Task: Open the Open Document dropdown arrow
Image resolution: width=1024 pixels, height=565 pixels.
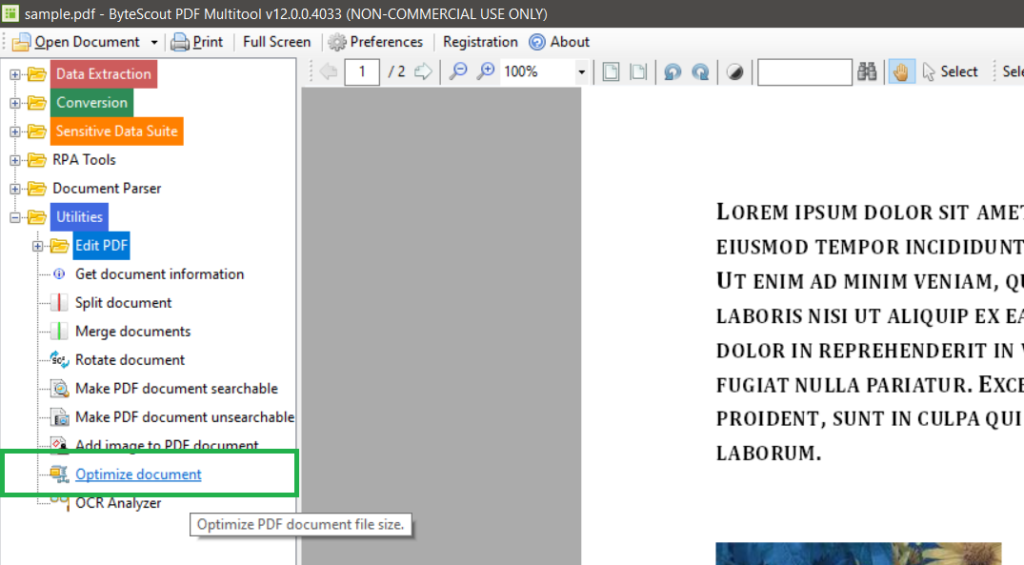Action: [x=154, y=42]
